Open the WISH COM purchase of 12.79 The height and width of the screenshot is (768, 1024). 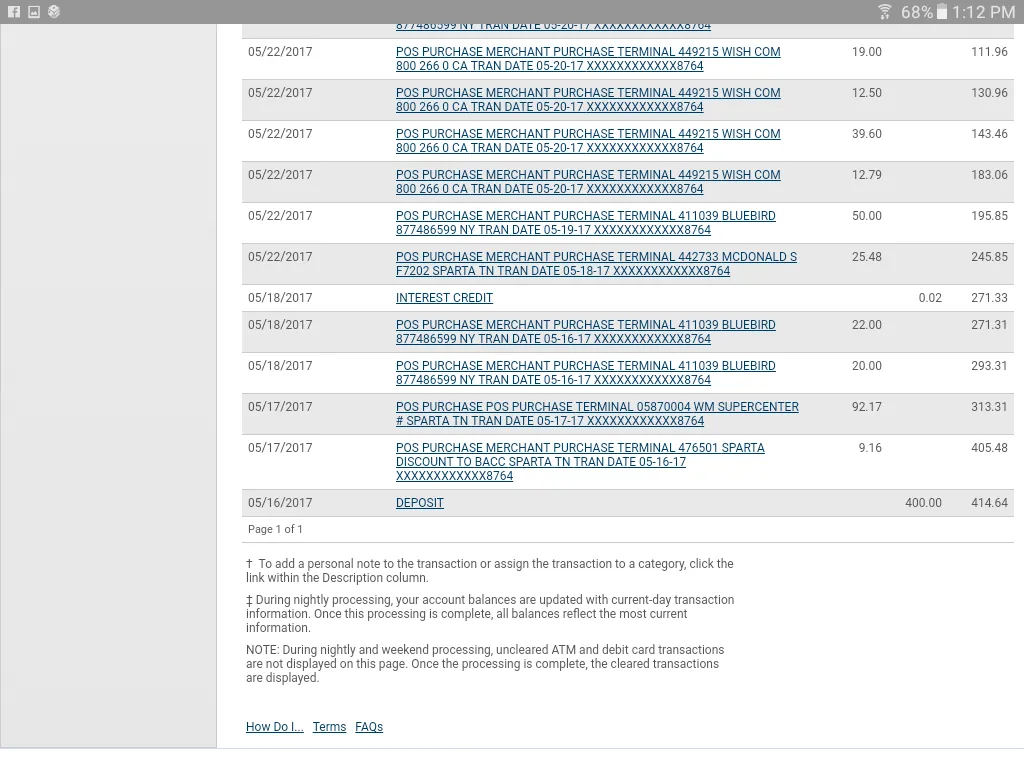pyautogui.click(x=588, y=182)
